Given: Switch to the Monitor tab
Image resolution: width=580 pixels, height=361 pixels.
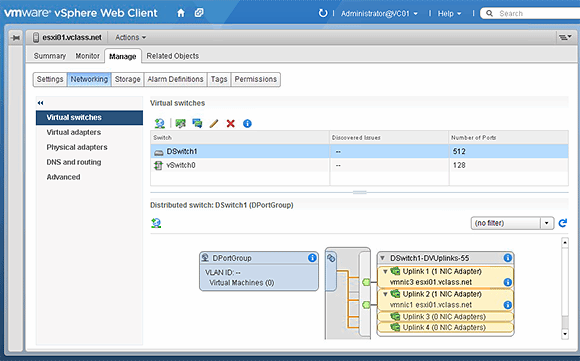Looking at the screenshot, I should pos(88,56).
